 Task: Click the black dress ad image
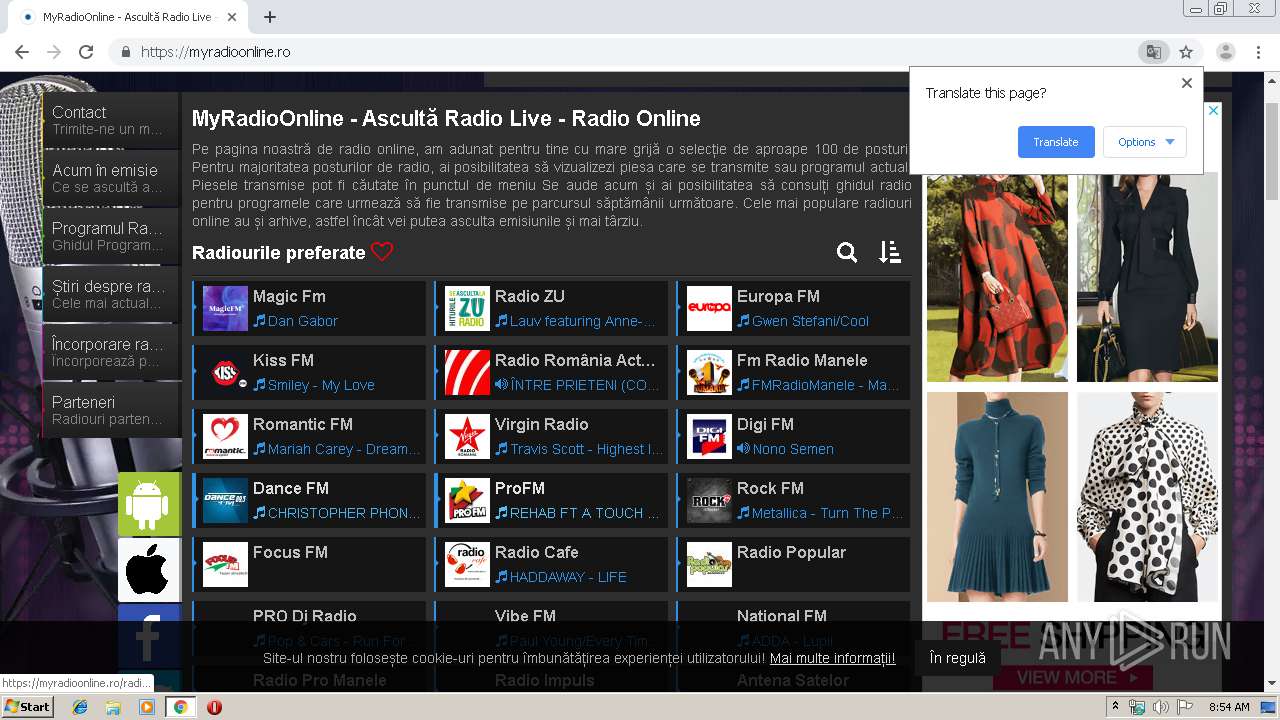click(1147, 277)
